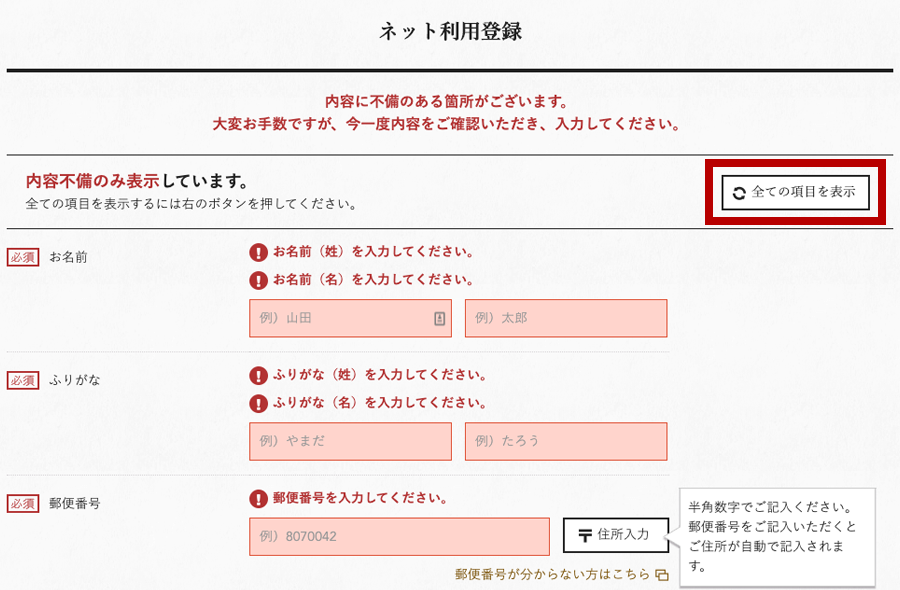Viewport: 900px width, 590px height.
Task: Click the 必須 badge next to お名前
Action: (x=23, y=257)
